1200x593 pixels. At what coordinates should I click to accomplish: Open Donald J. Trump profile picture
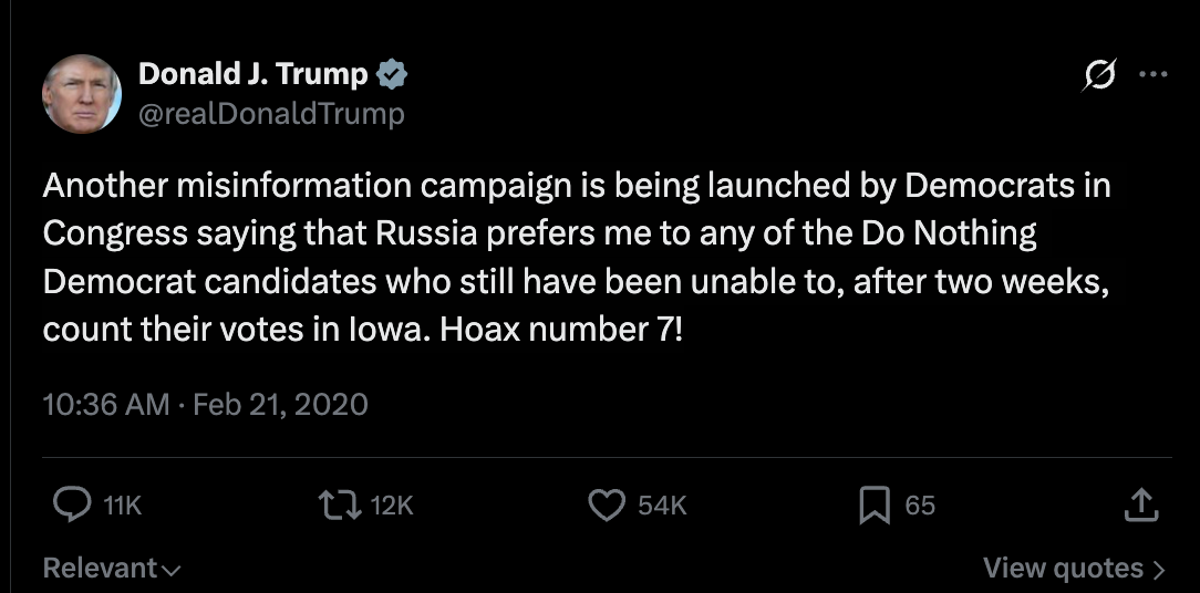pos(82,95)
